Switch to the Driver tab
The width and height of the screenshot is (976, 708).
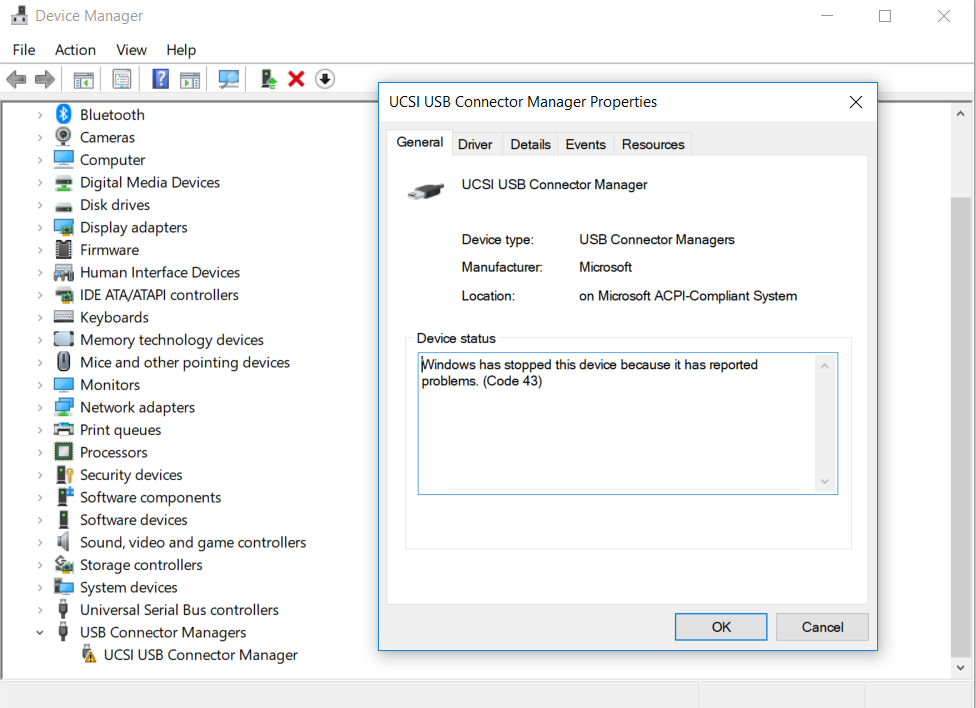tap(475, 144)
